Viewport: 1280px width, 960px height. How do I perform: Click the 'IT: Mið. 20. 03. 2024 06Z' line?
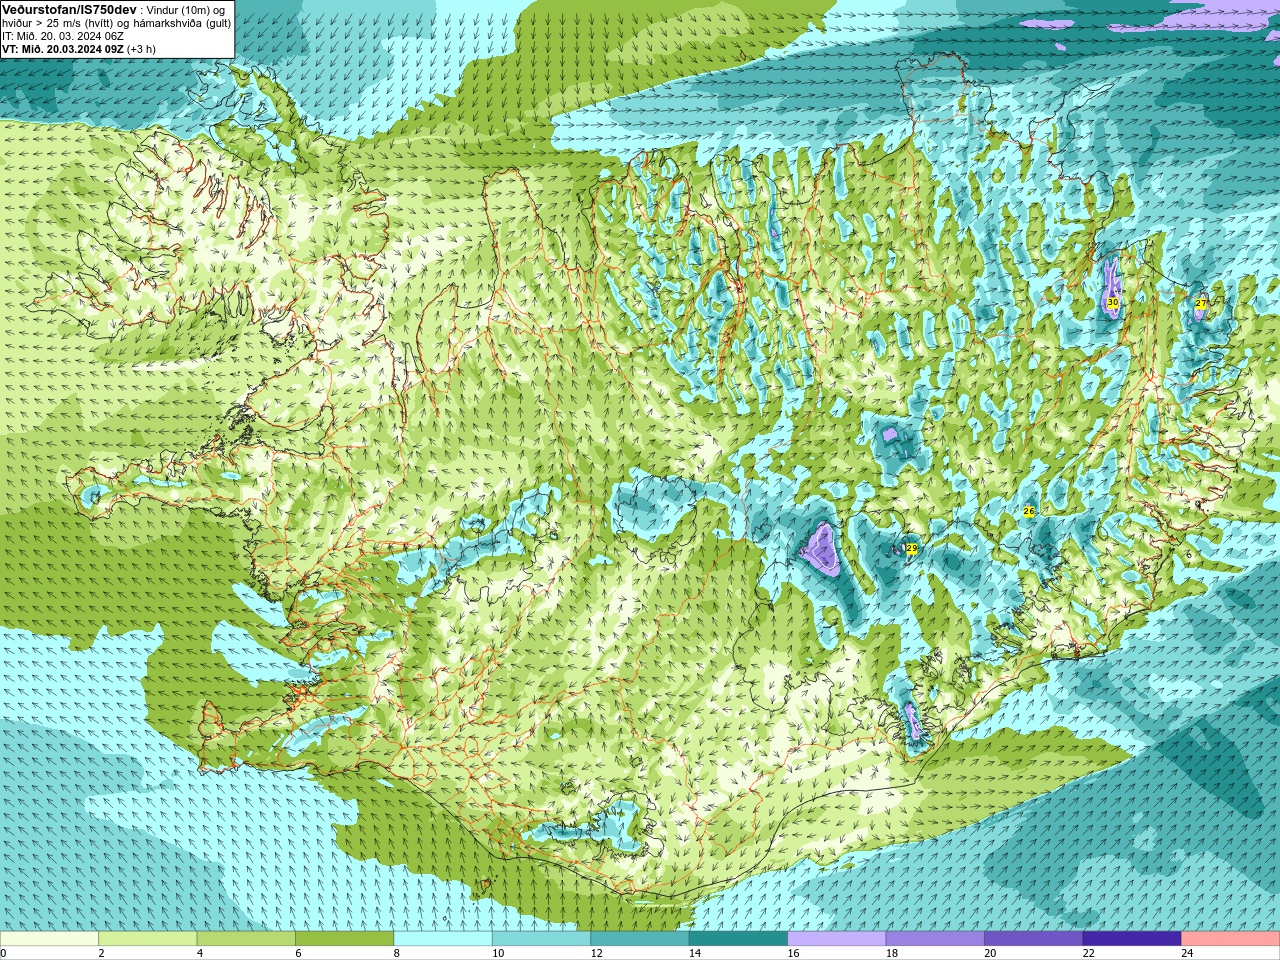click(x=63, y=36)
